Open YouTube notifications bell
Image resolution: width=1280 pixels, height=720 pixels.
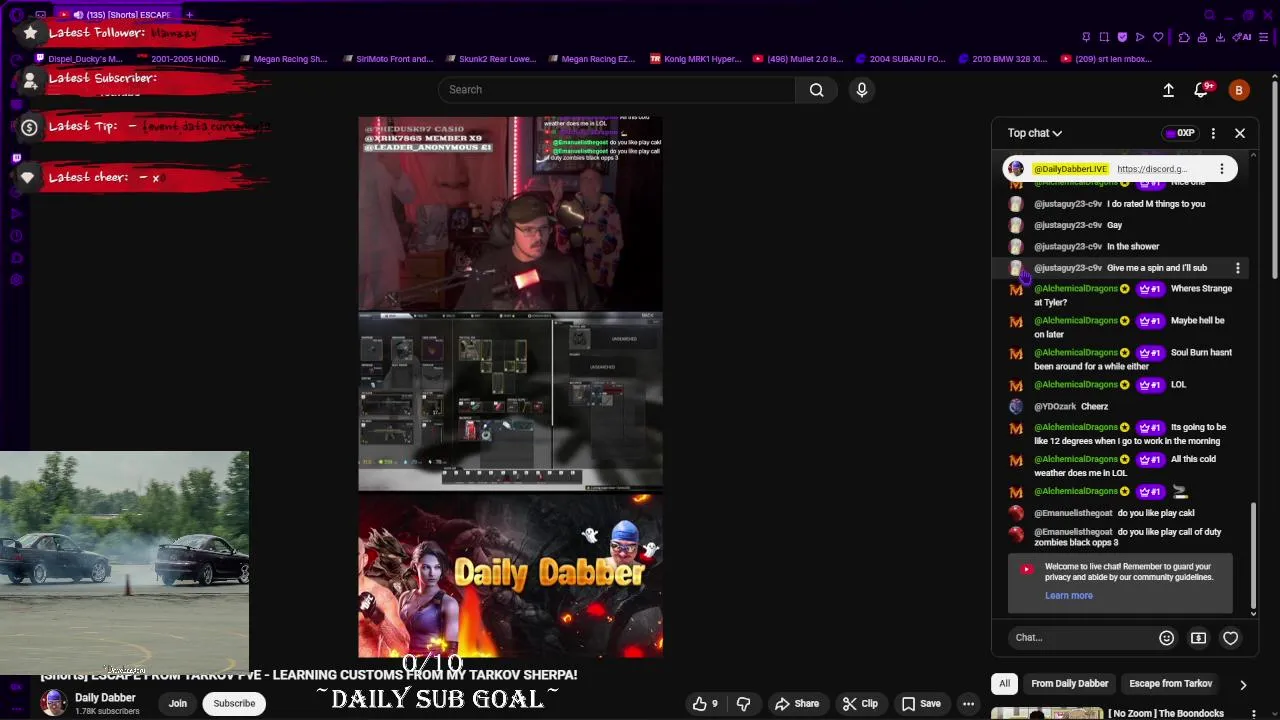click(x=1203, y=90)
